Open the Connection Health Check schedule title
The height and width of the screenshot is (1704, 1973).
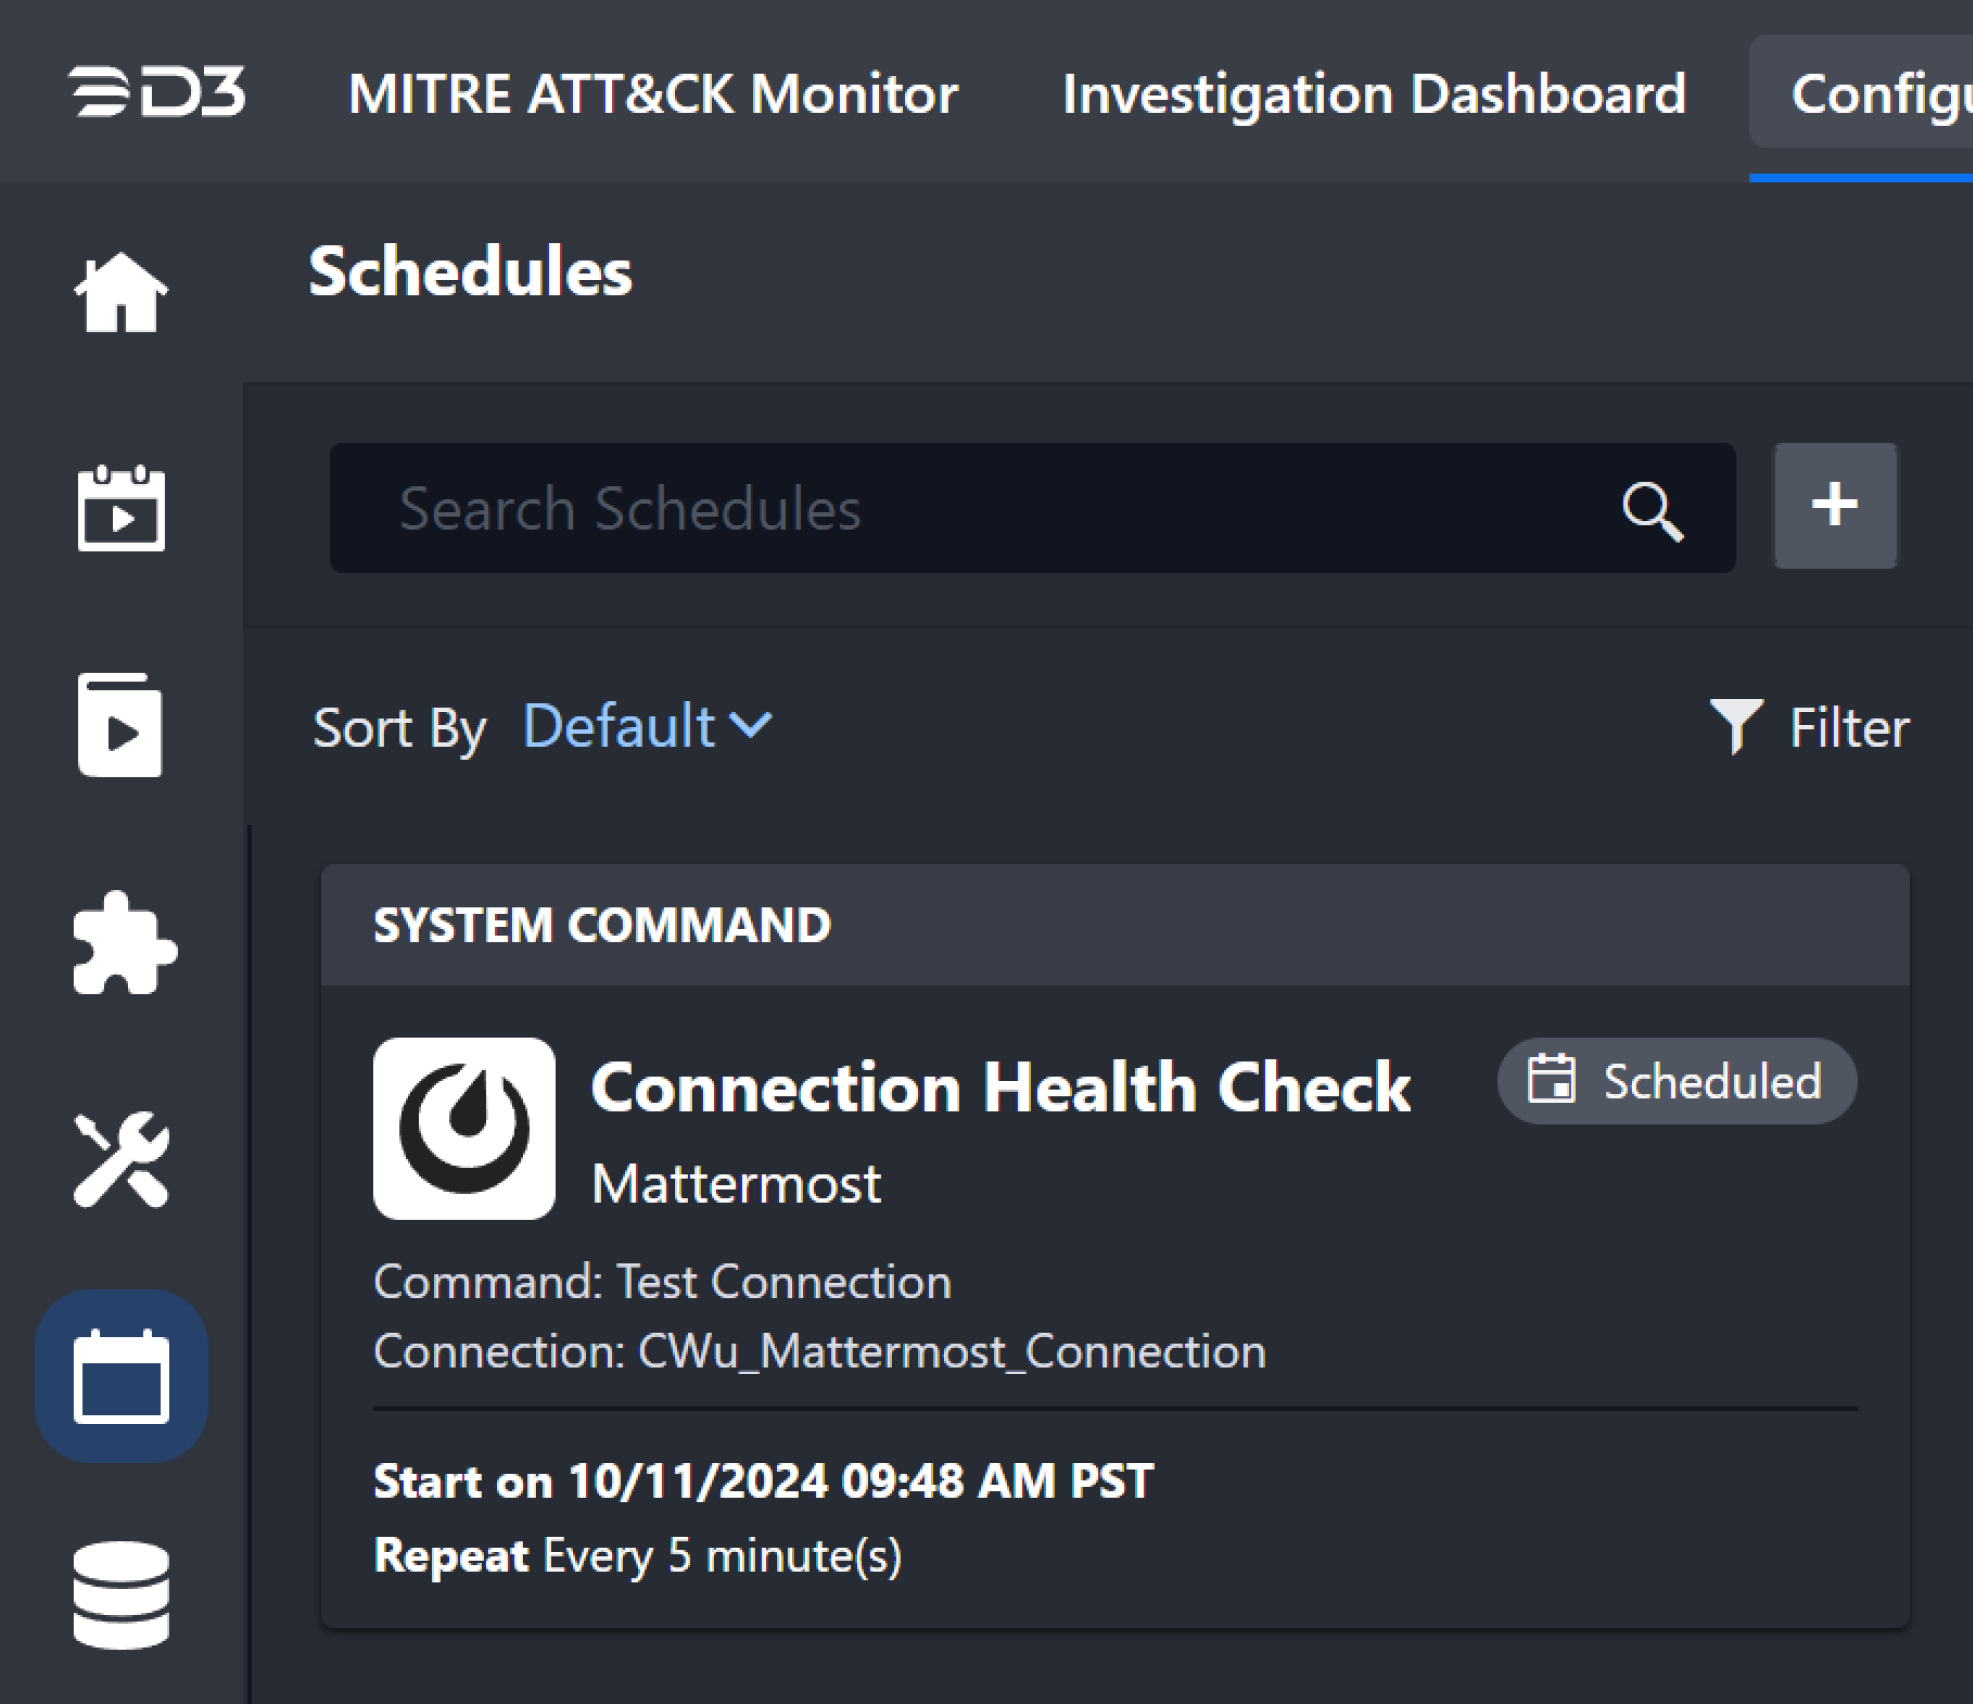[1000, 1087]
